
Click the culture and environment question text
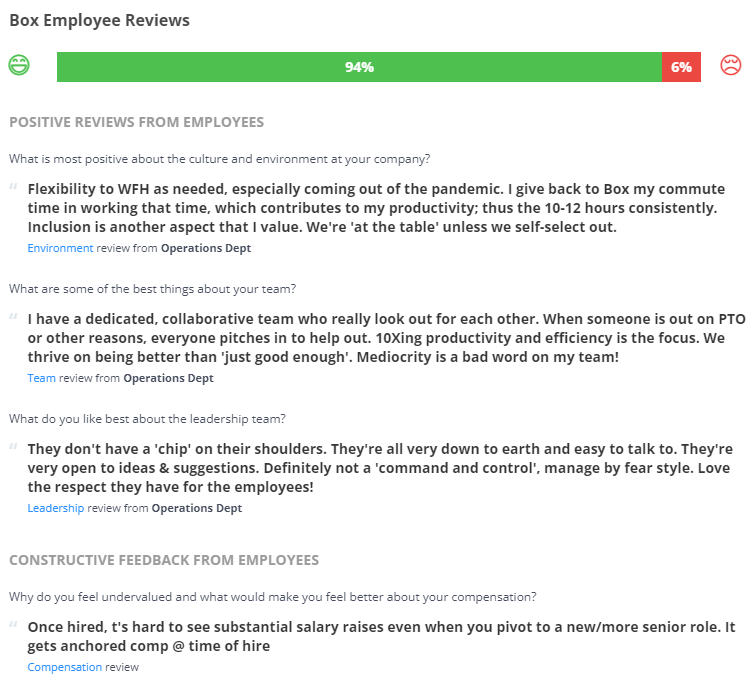(x=219, y=159)
